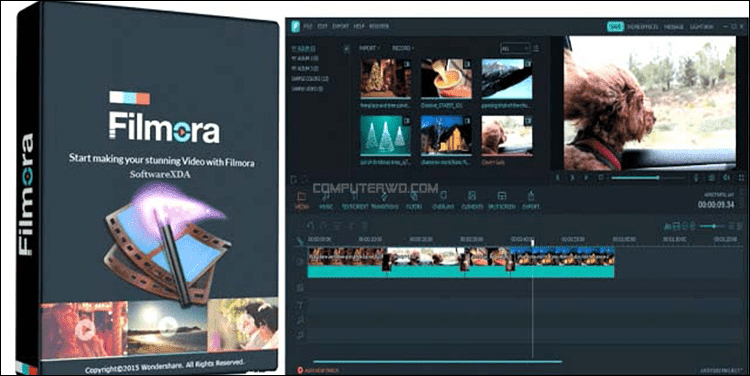Toggle the preview volume speaker icon
The width and height of the screenshot is (750, 376).
click(727, 178)
